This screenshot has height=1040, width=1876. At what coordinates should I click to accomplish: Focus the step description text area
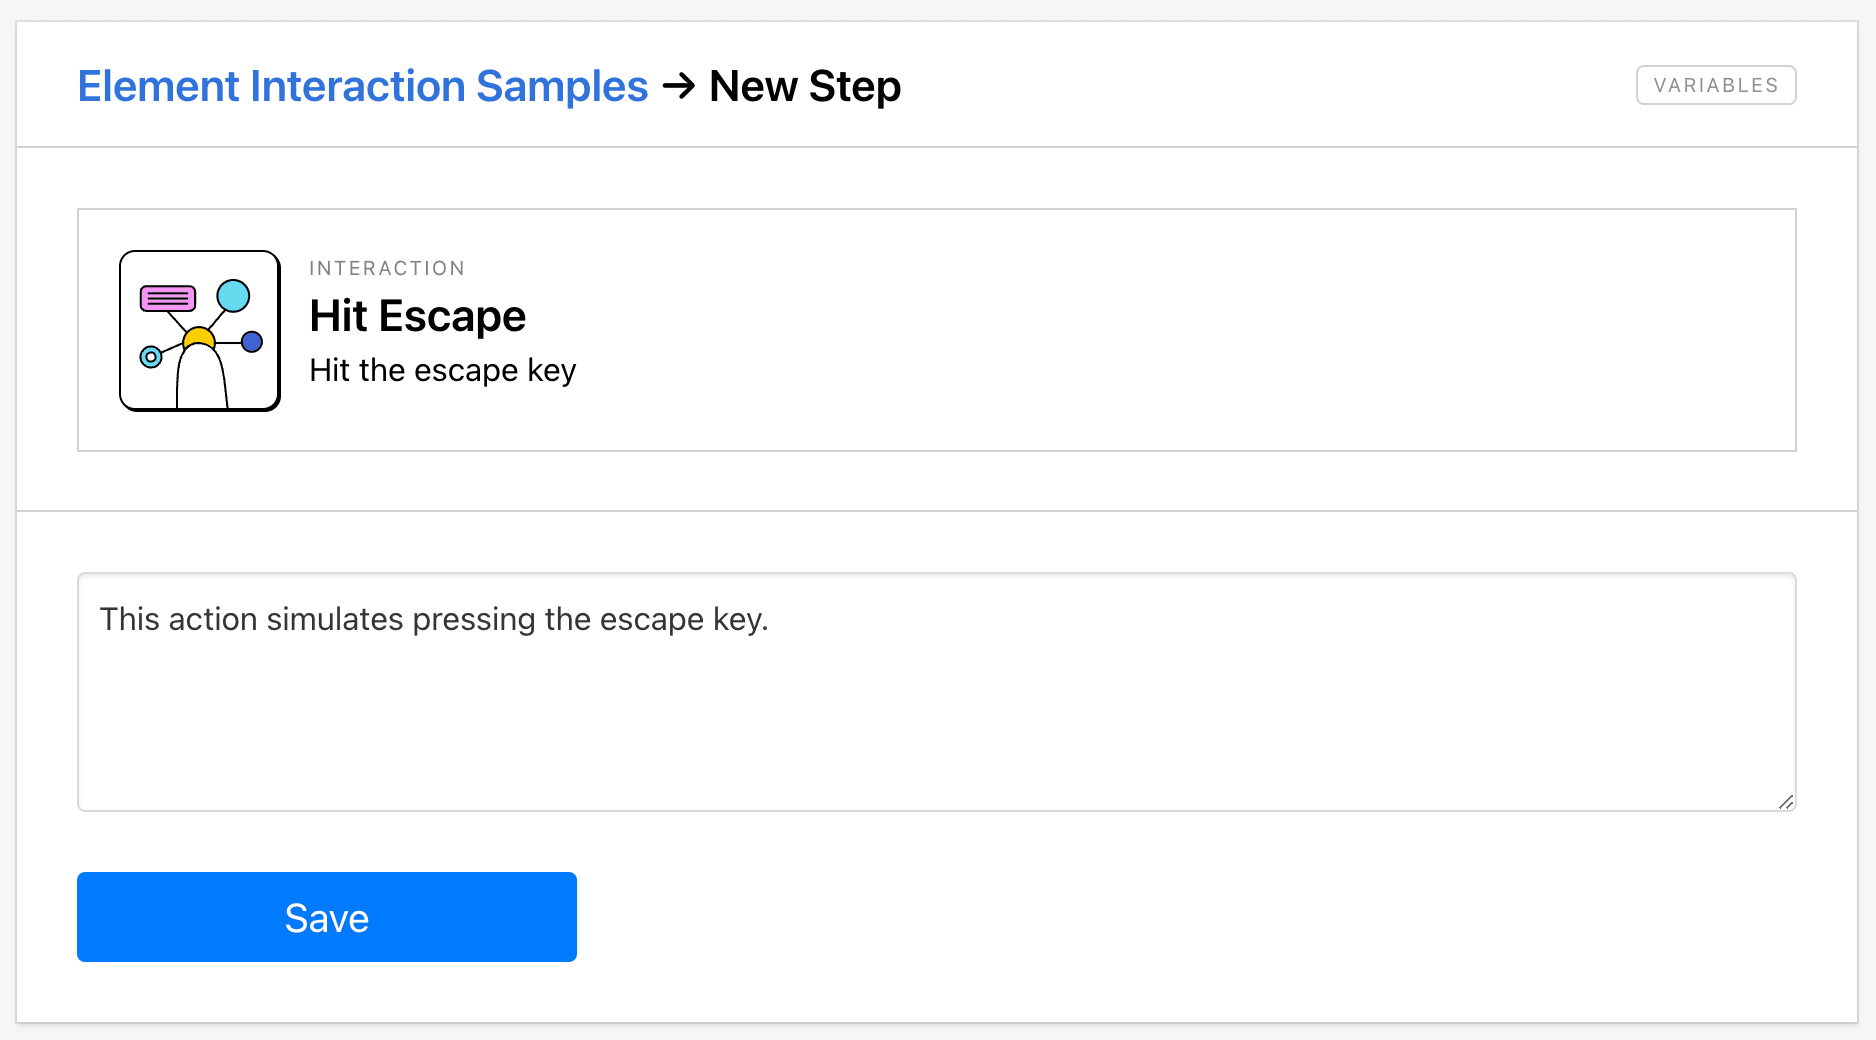point(936,710)
